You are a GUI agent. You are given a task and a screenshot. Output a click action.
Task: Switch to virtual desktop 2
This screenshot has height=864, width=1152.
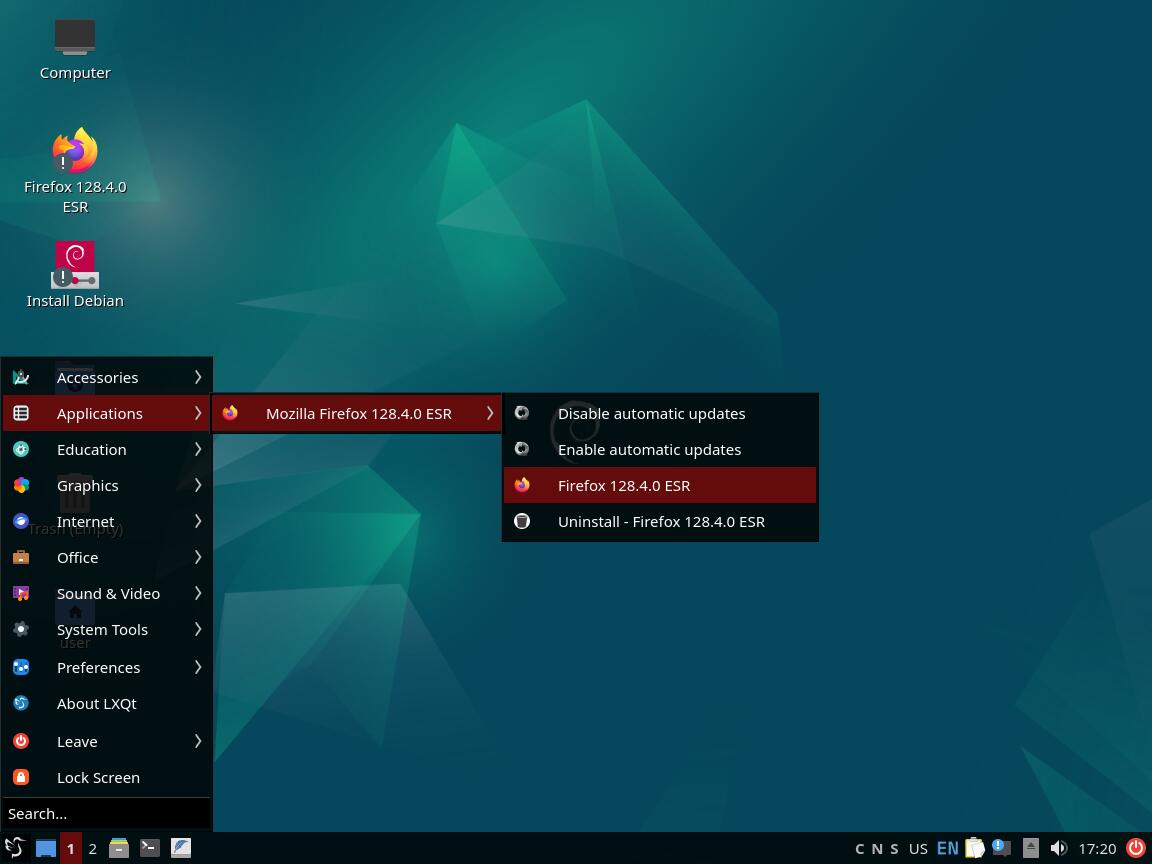(93, 849)
